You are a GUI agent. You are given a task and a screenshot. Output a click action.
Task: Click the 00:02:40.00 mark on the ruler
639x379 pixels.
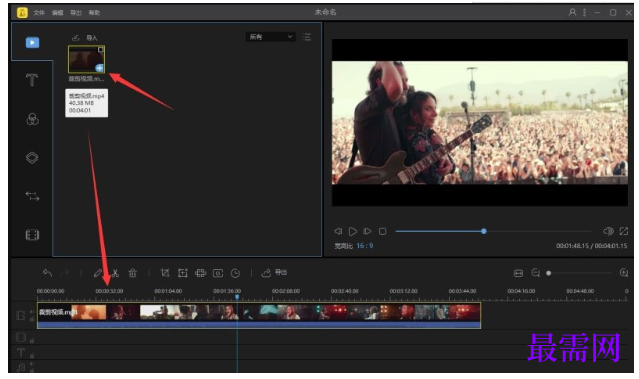(x=344, y=291)
